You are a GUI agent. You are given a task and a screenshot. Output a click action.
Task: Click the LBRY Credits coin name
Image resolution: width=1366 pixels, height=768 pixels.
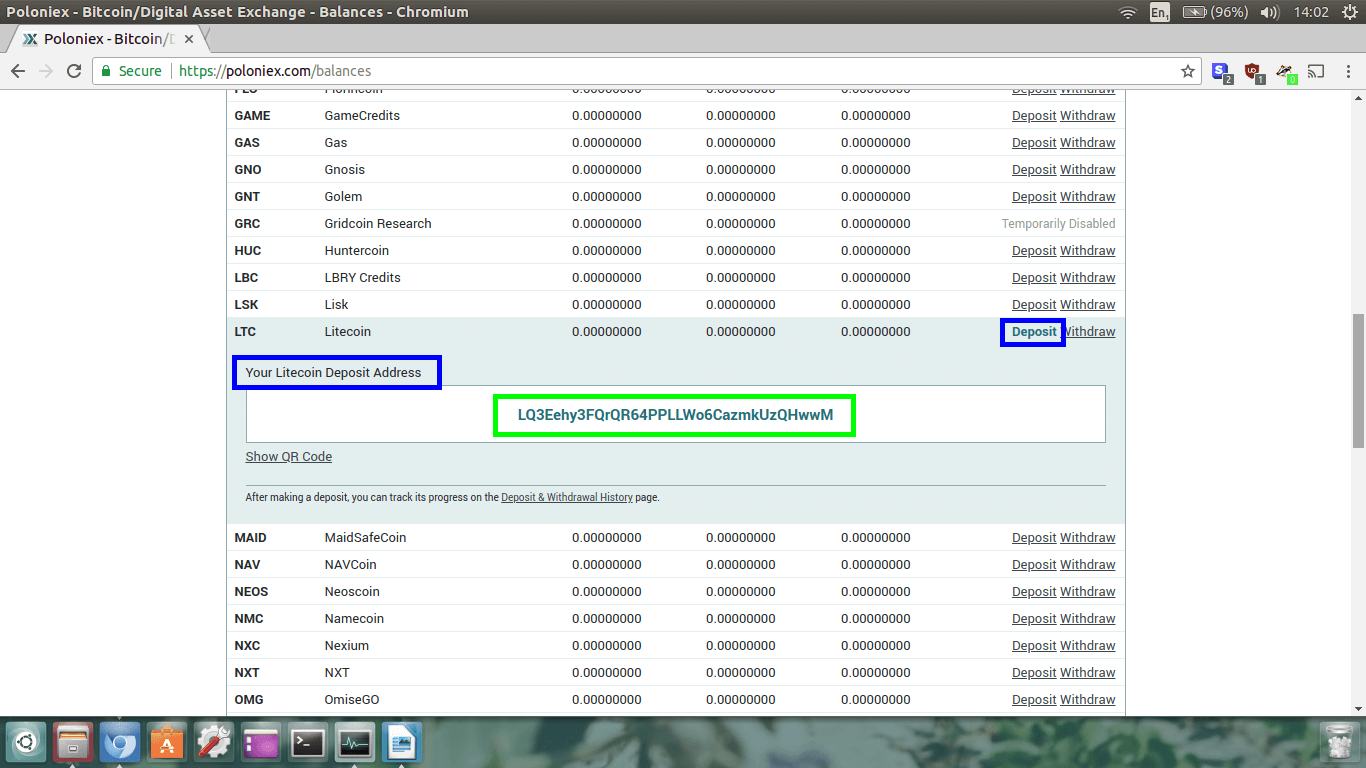[363, 278]
